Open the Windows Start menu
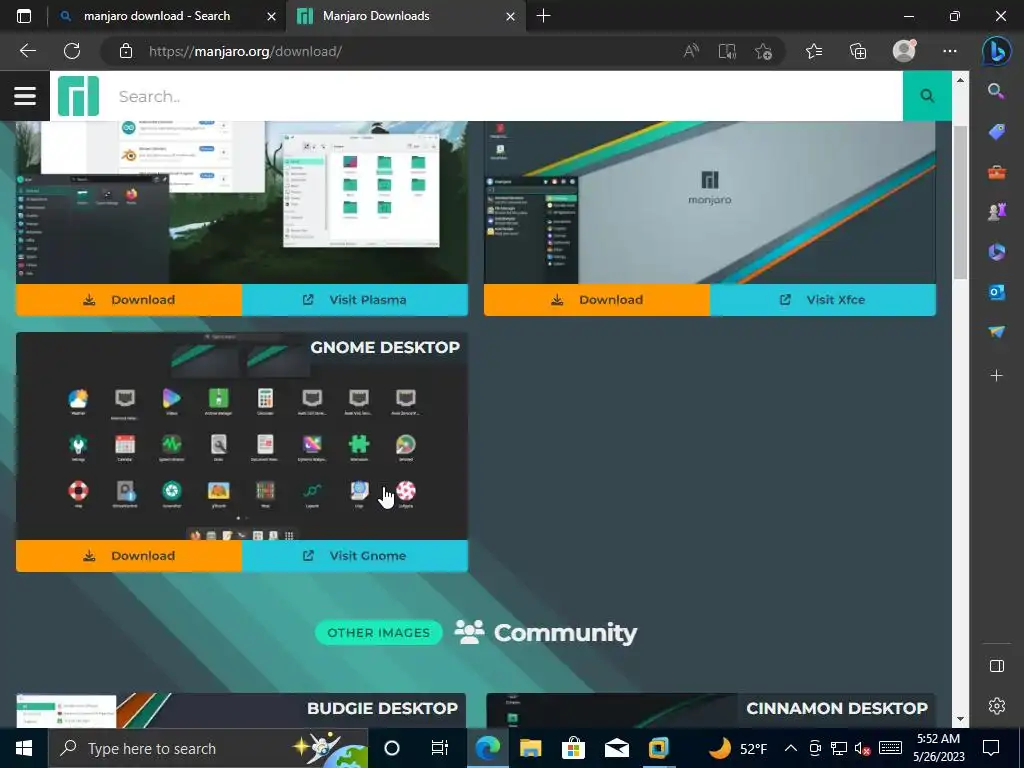Screen dimensions: 1024x768 click(x=24, y=748)
